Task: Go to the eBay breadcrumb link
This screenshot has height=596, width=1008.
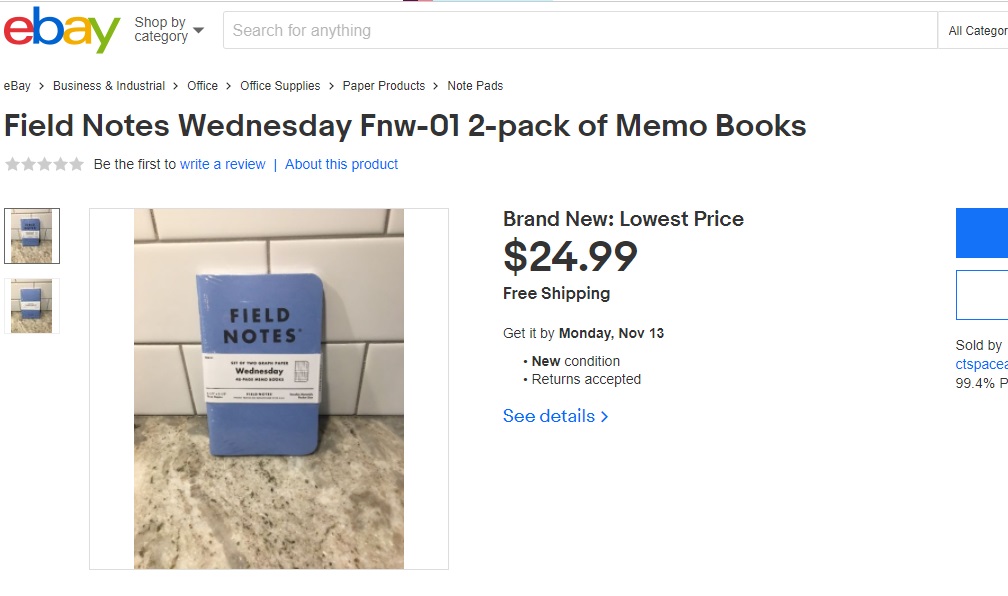Action: (17, 86)
